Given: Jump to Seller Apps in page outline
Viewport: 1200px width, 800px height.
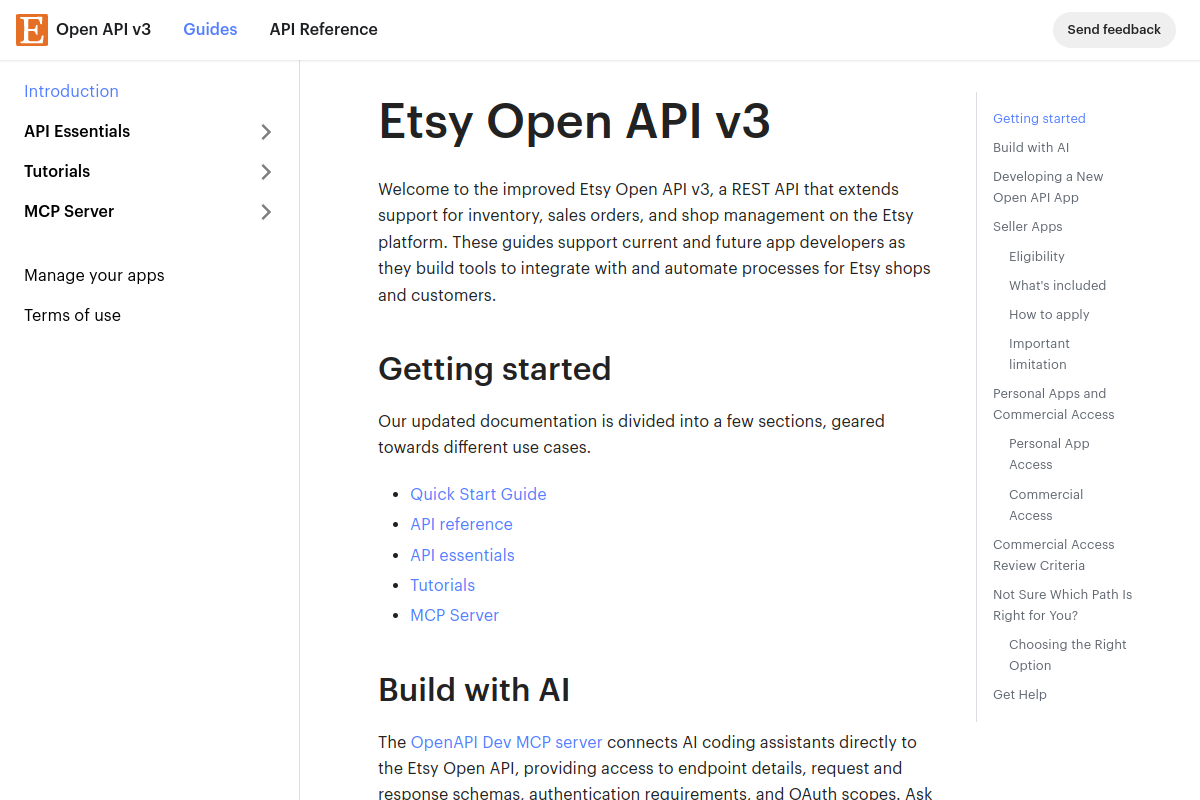Looking at the screenshot, I should tap(1028, 227).
